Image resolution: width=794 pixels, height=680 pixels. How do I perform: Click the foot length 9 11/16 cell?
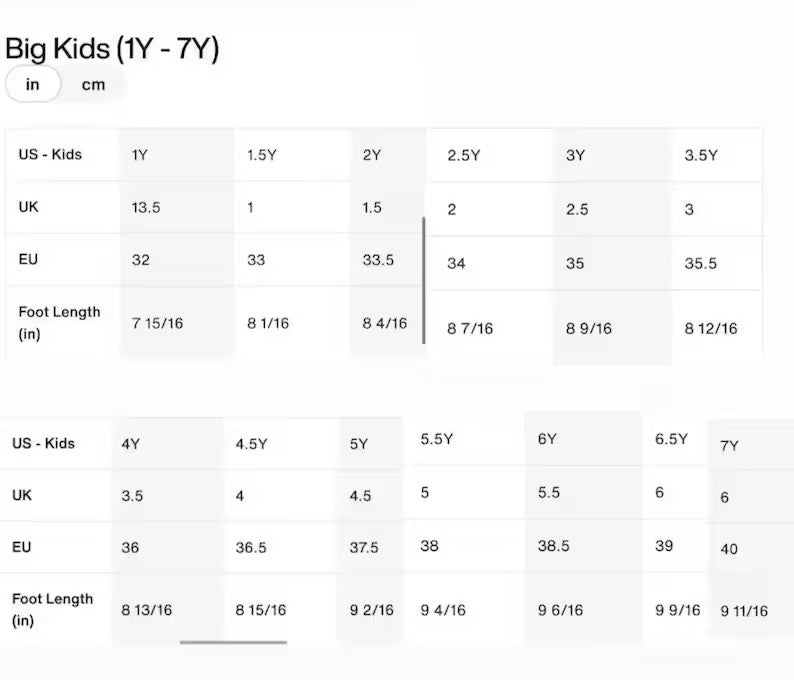pyautogui.click(x=744, y=611)
